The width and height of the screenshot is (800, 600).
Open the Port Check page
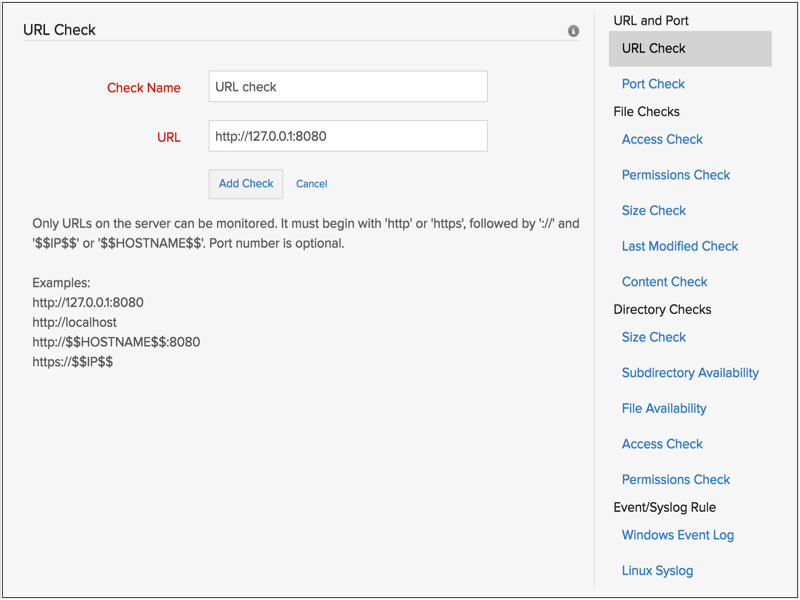tap(653, 84)
